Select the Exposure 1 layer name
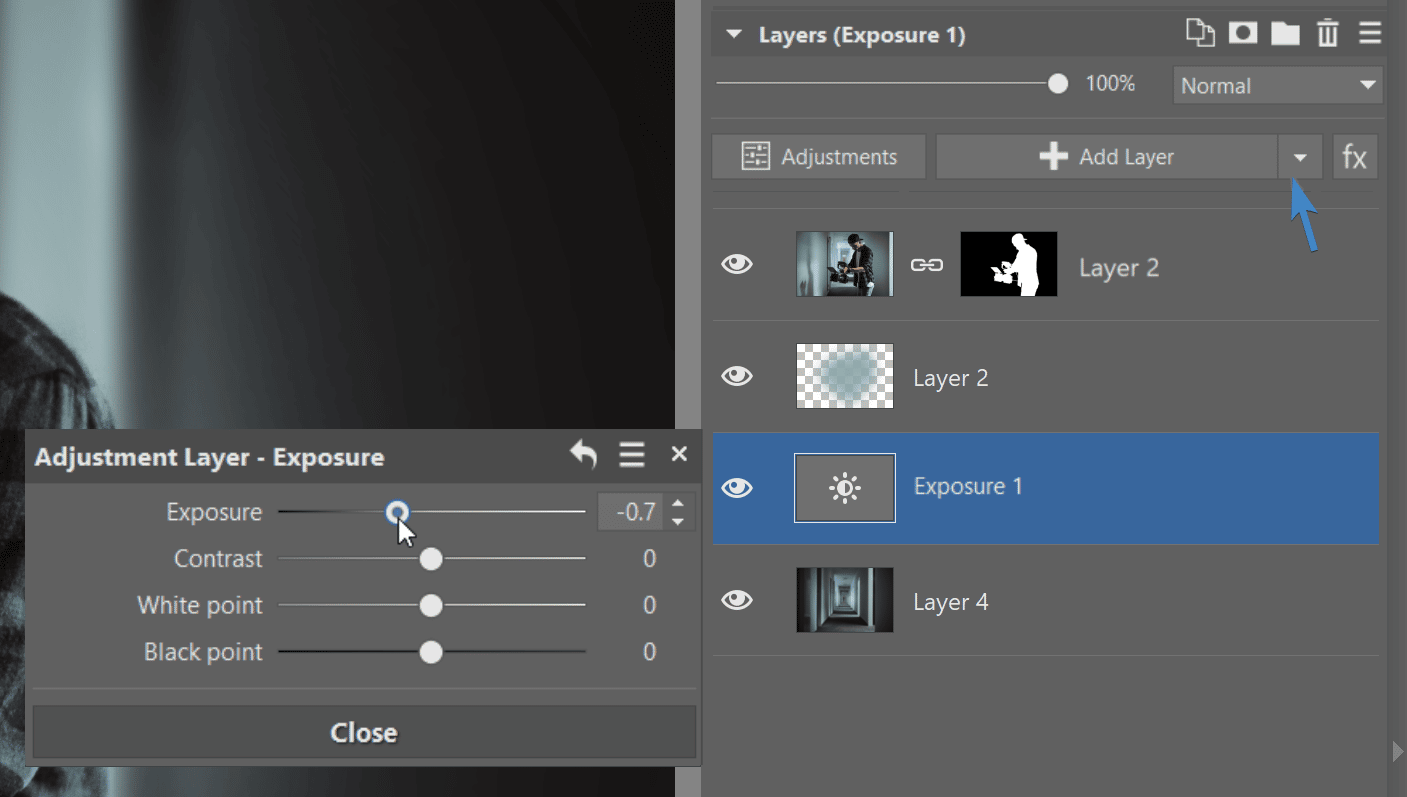The image size is (1407, 797). pyautogui.click(x=968, y=487)
